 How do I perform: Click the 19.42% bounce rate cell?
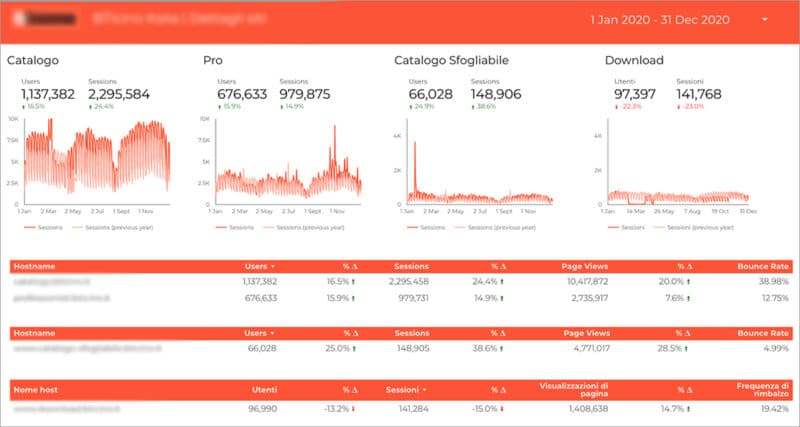pyautogui.click(x=776, y=409)
